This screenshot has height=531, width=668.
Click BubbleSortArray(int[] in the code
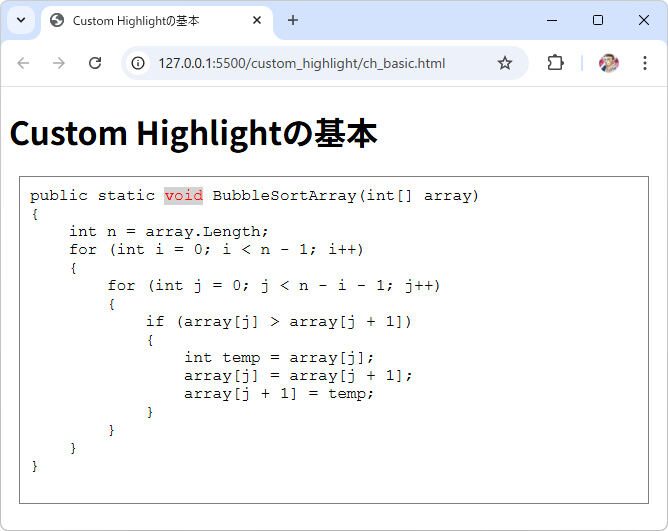coord(313,196)
